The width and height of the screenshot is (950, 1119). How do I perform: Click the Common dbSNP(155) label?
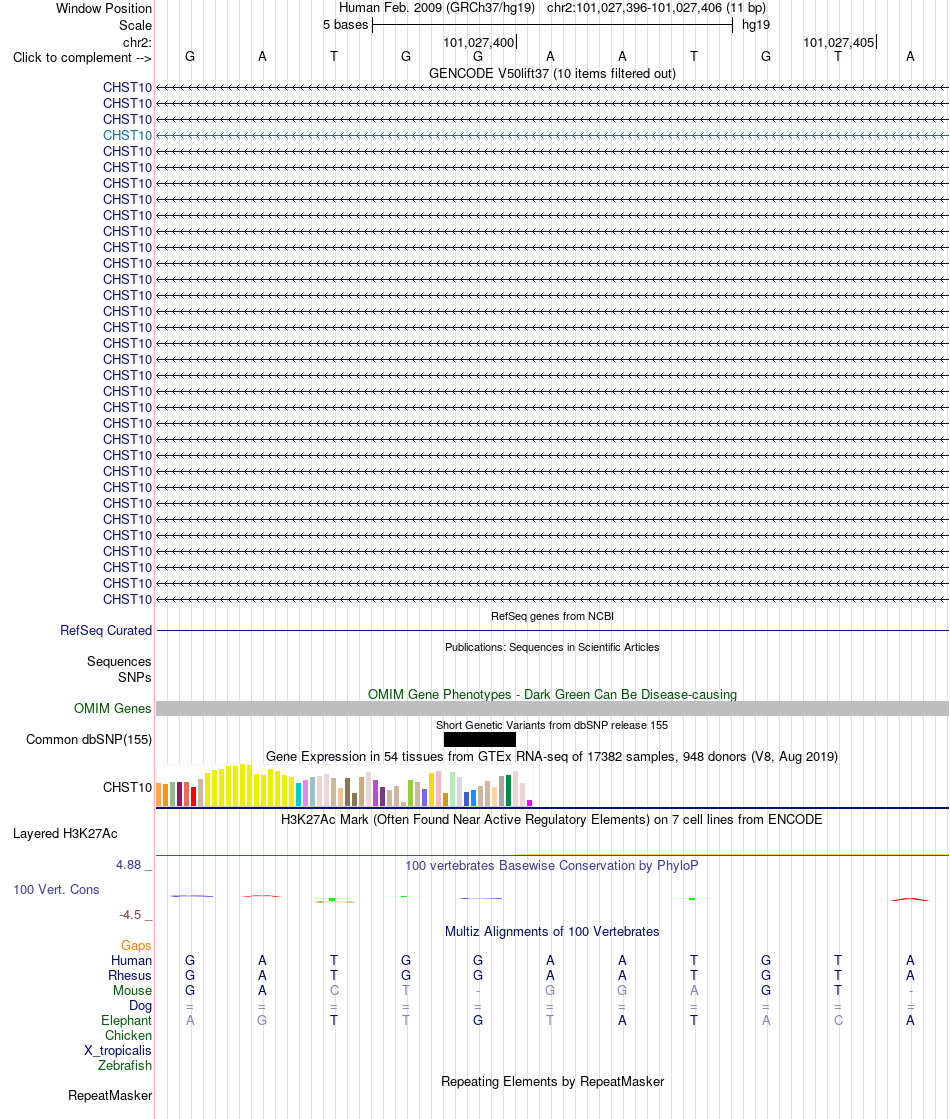[89, 740]
